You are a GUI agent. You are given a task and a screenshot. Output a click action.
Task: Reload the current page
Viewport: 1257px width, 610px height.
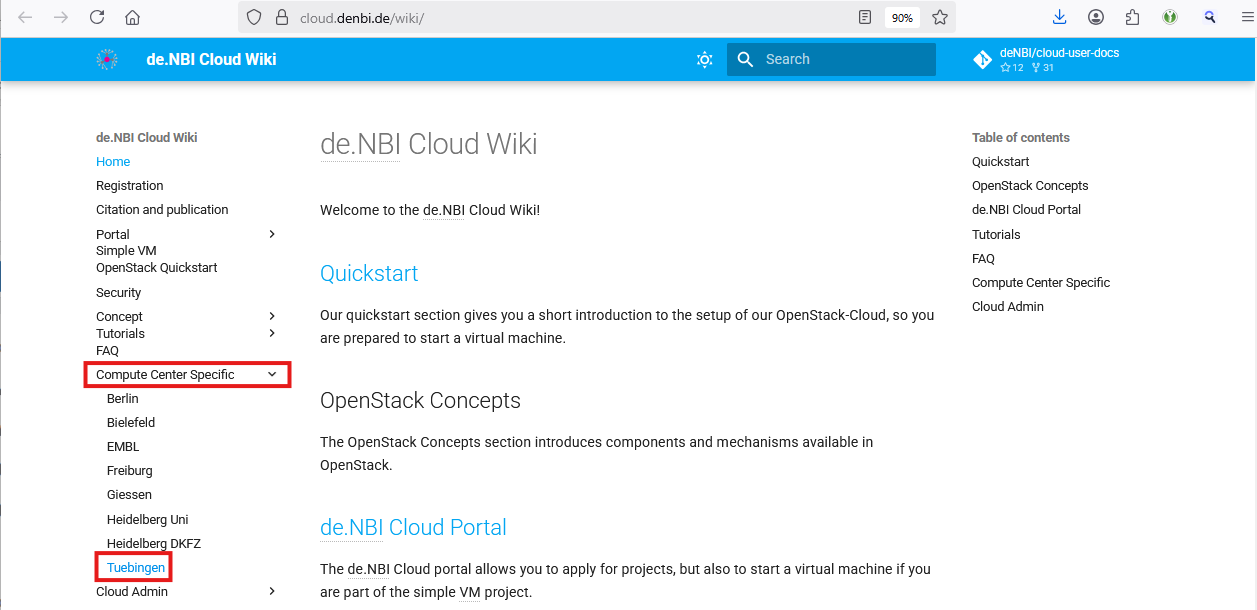point(97,18)
